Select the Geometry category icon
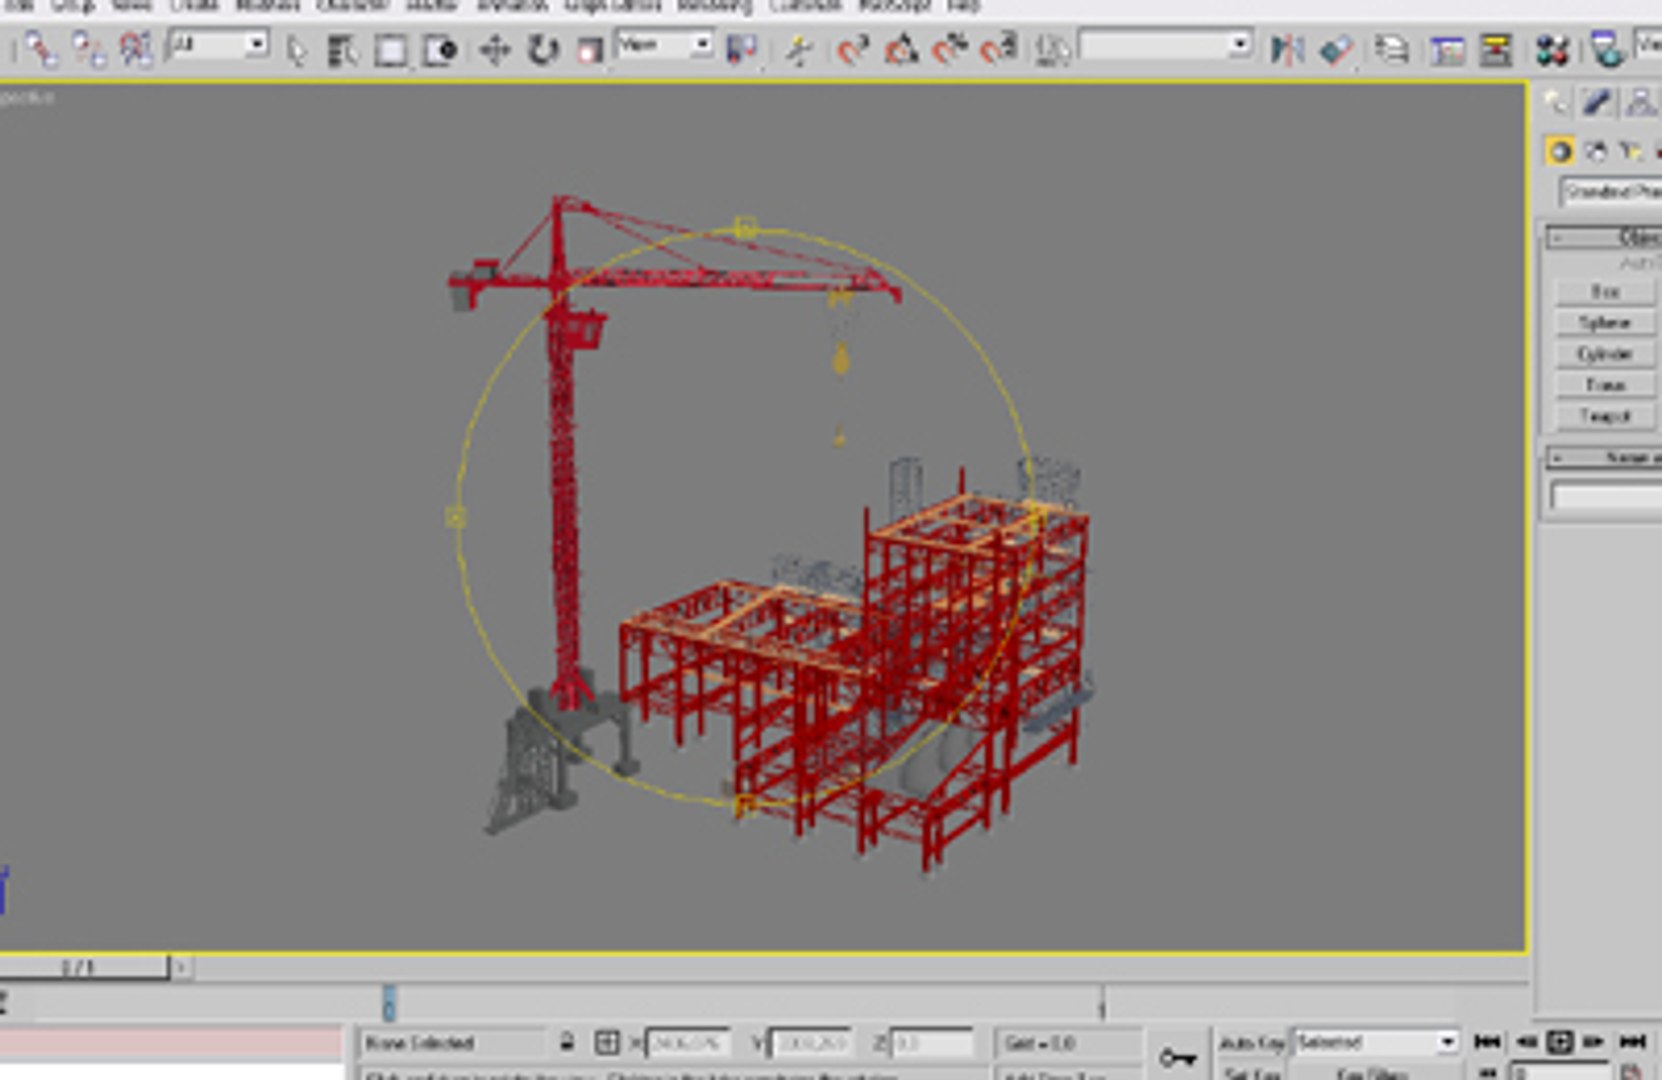This screenshot has height=1080, width=1662. pyautogui.click(x=1559, y=151)
